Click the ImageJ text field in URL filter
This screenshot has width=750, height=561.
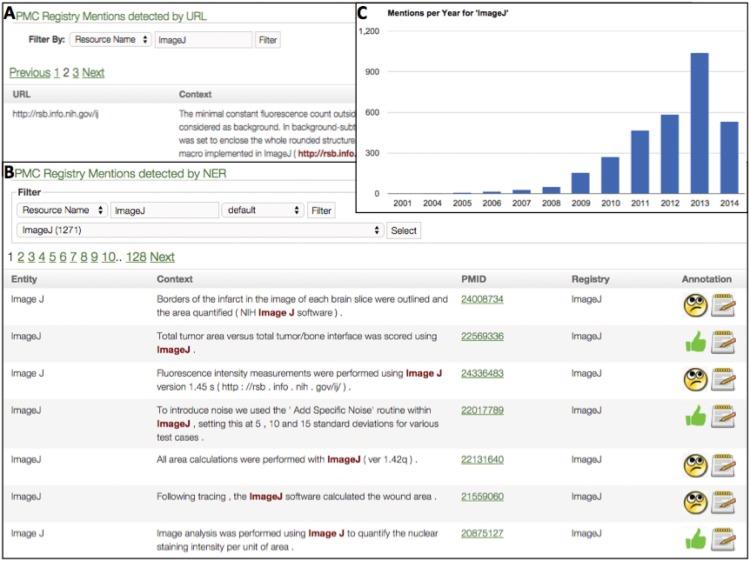tap(204, 40)
